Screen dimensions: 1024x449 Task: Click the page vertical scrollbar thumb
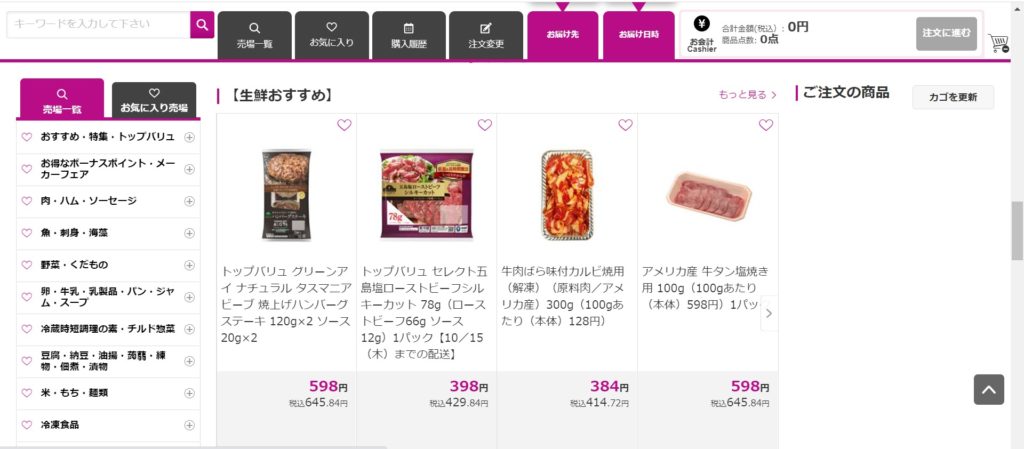[1017, 231]
